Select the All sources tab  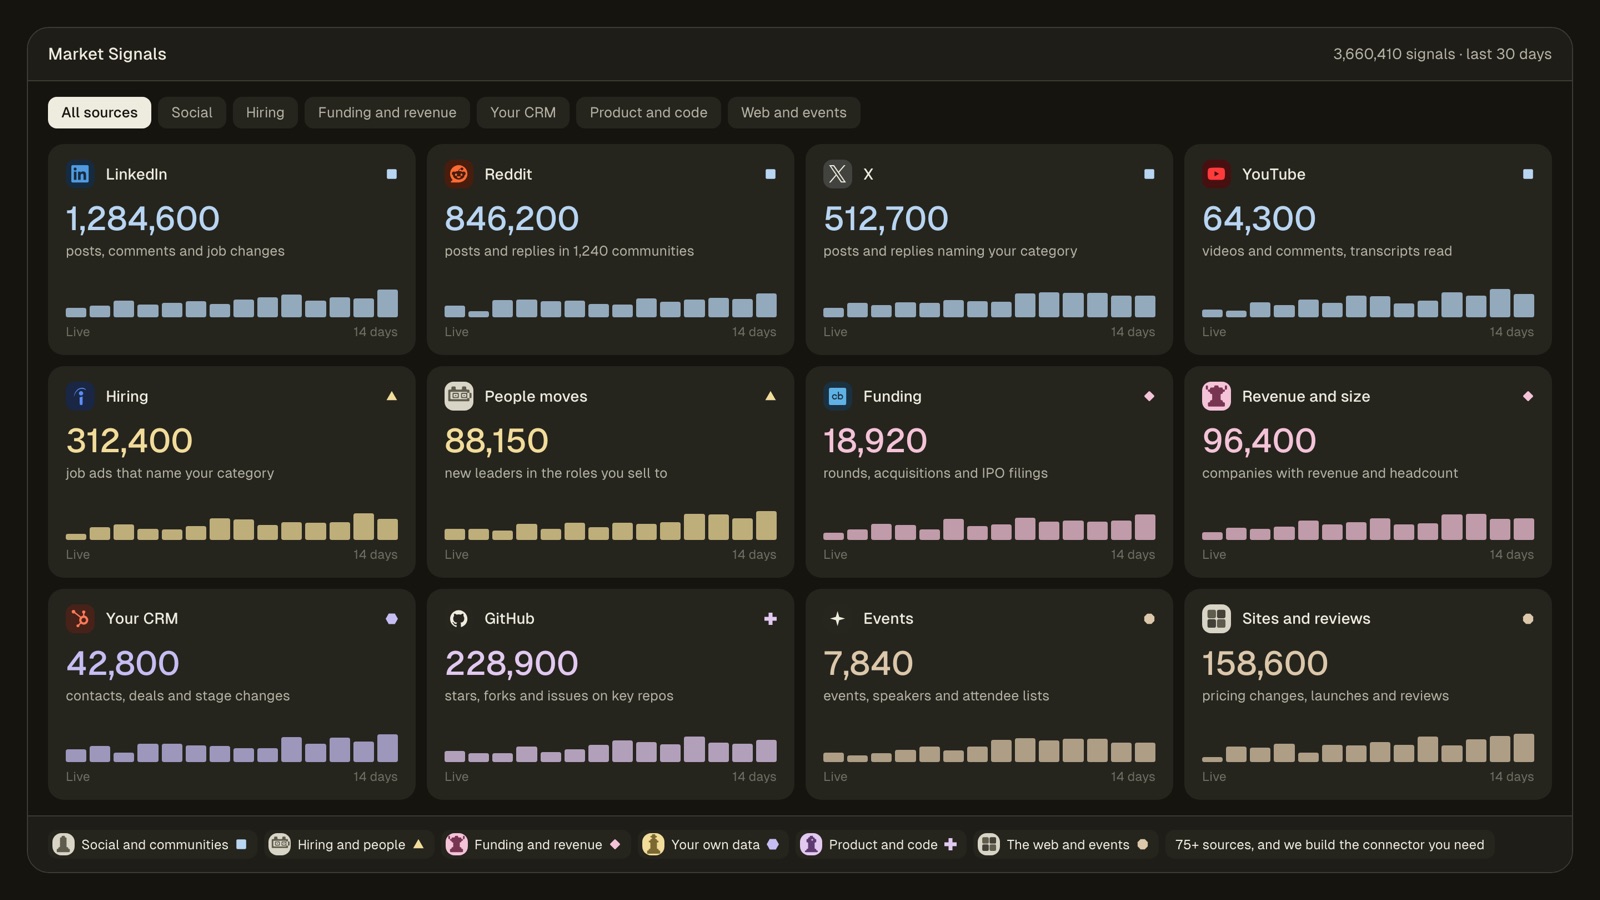point(99,112)
